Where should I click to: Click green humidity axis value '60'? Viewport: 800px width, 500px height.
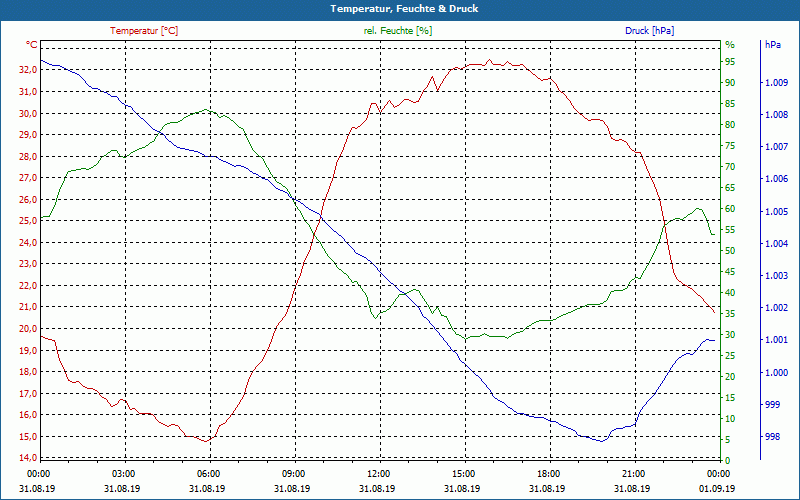[x=730, y=209]
